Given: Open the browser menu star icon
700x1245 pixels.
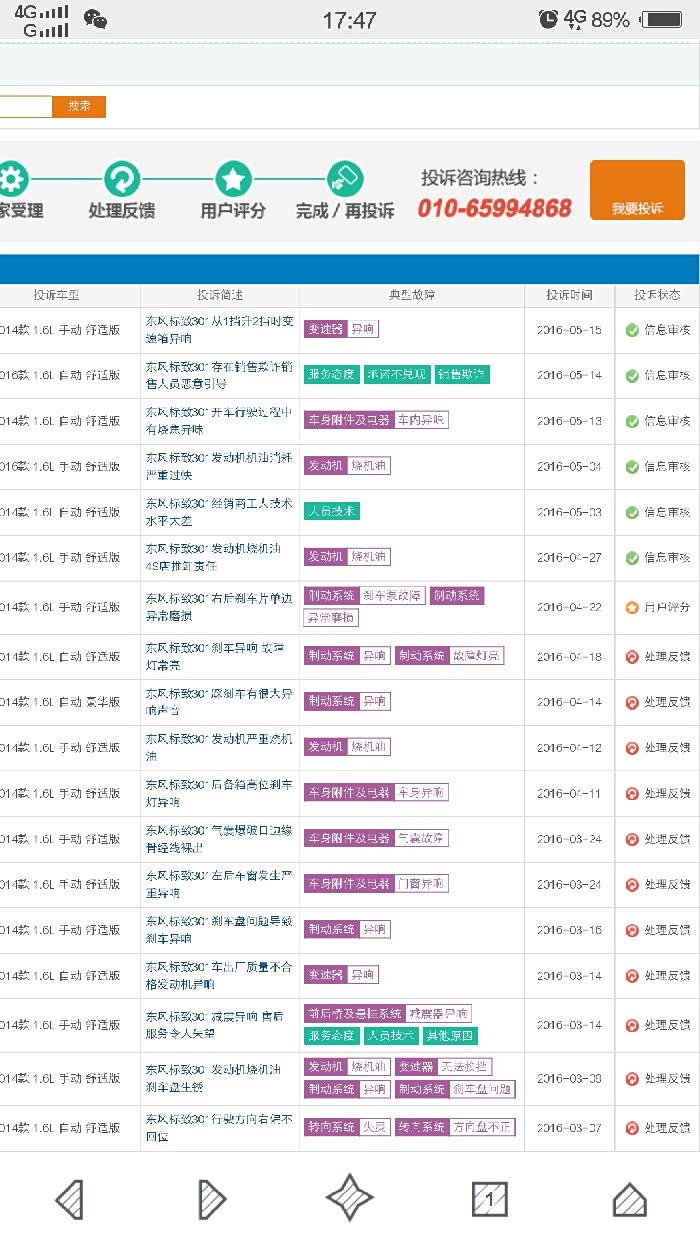Looking at the screenshot, I should (x=349, y=1198).
